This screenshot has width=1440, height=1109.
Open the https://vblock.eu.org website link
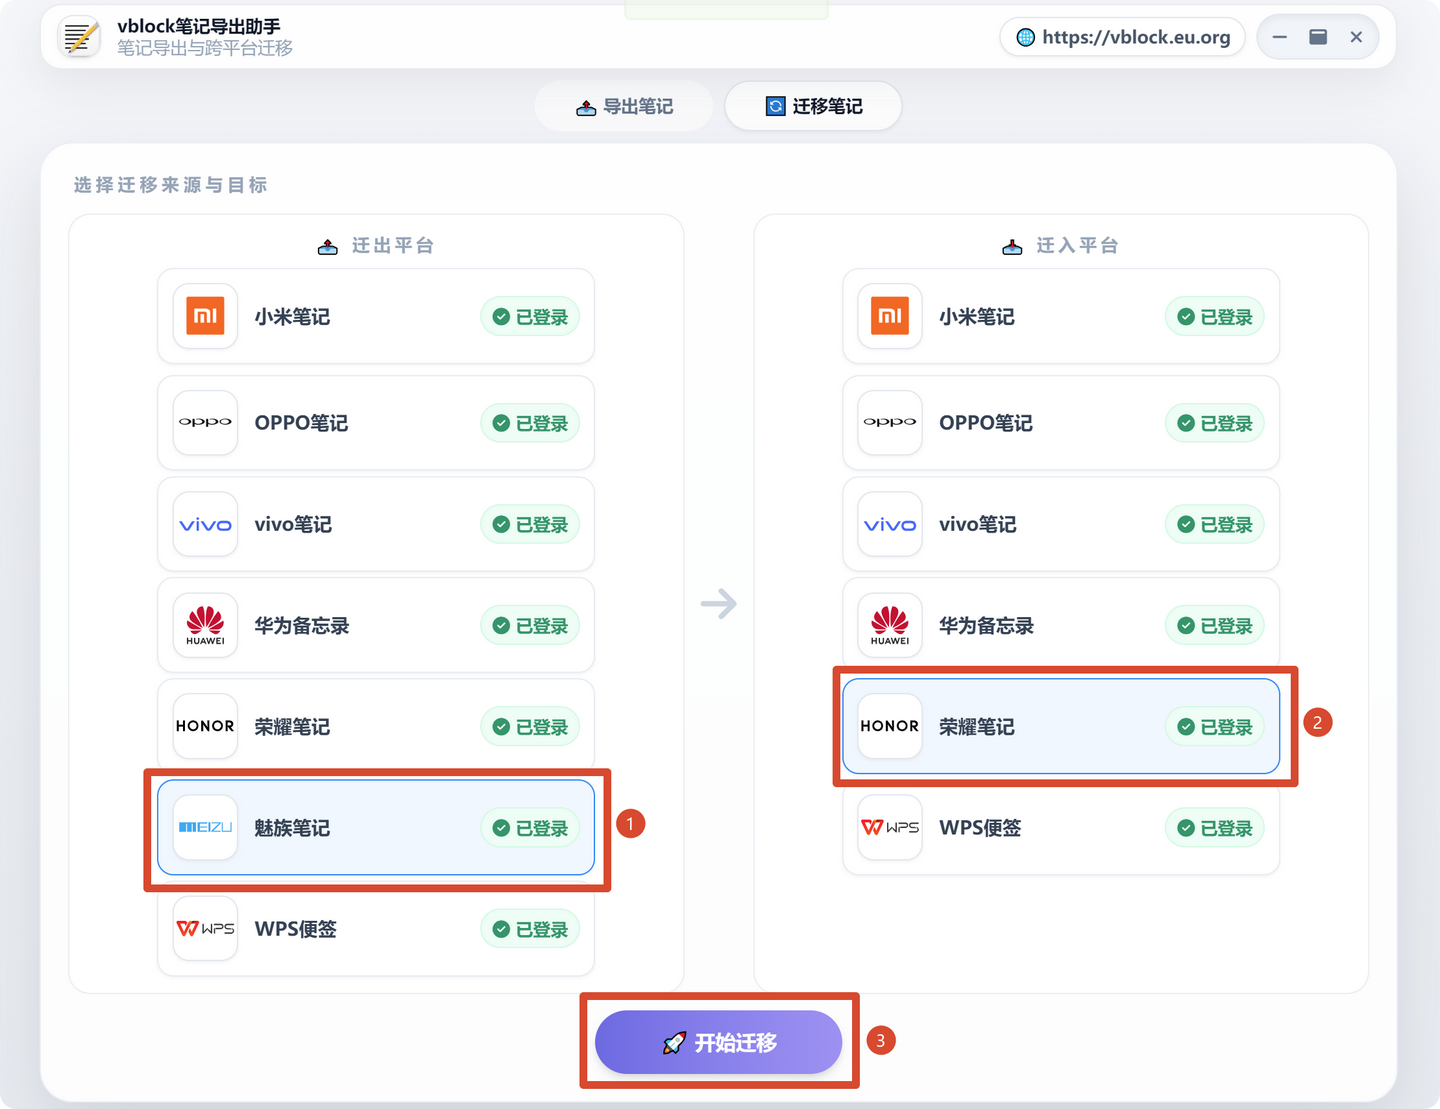coord(1123,37)
